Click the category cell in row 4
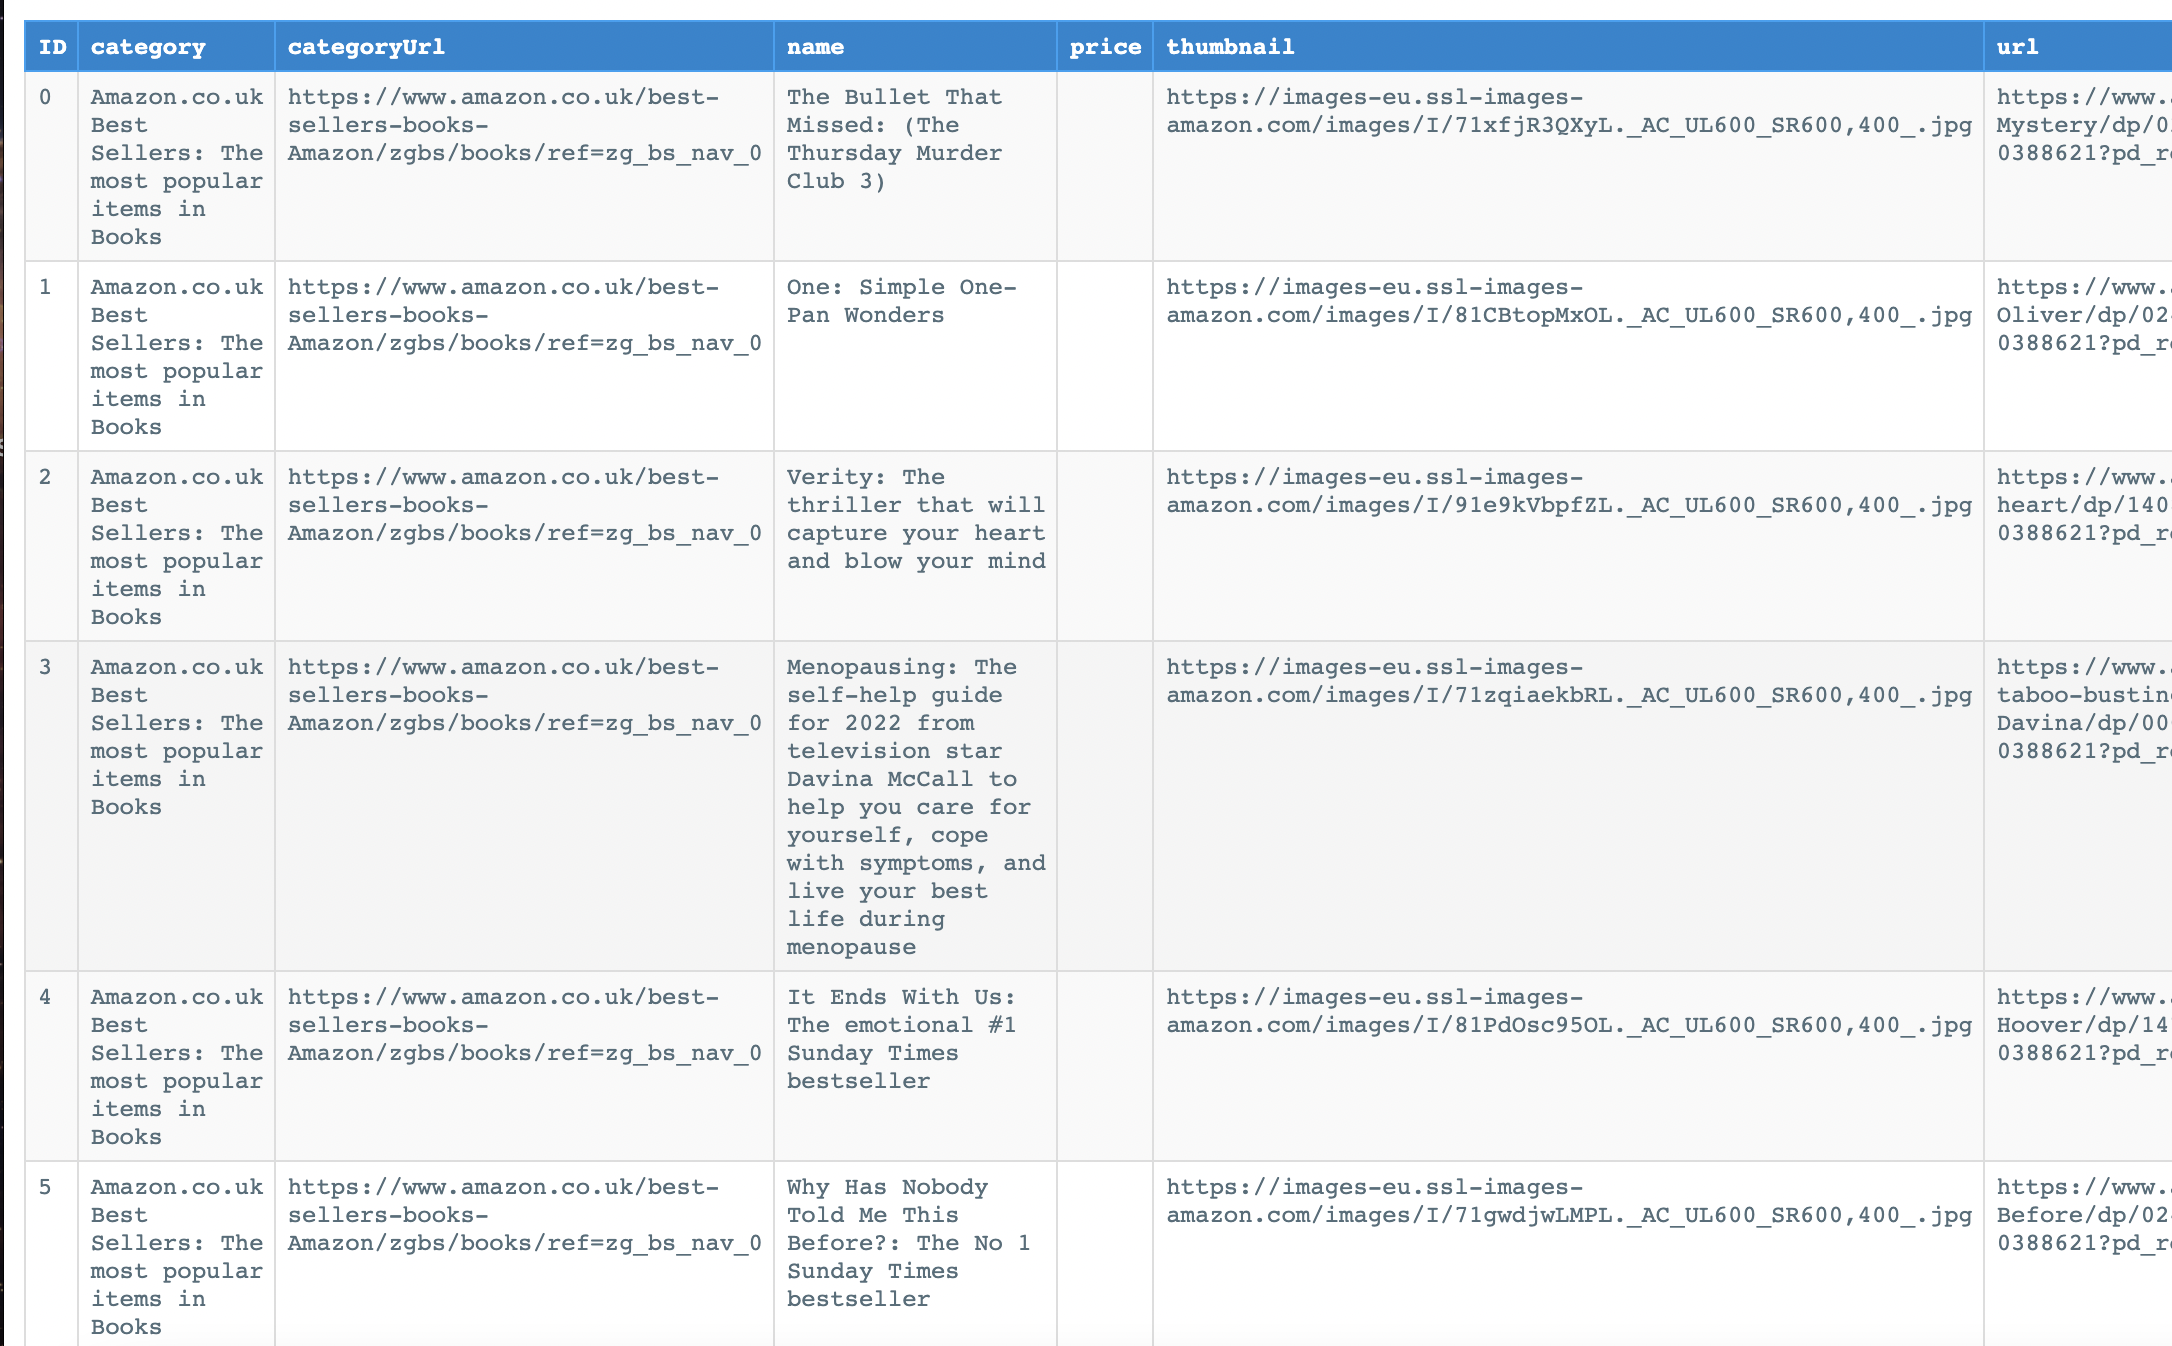 (x=176, y=1066)
